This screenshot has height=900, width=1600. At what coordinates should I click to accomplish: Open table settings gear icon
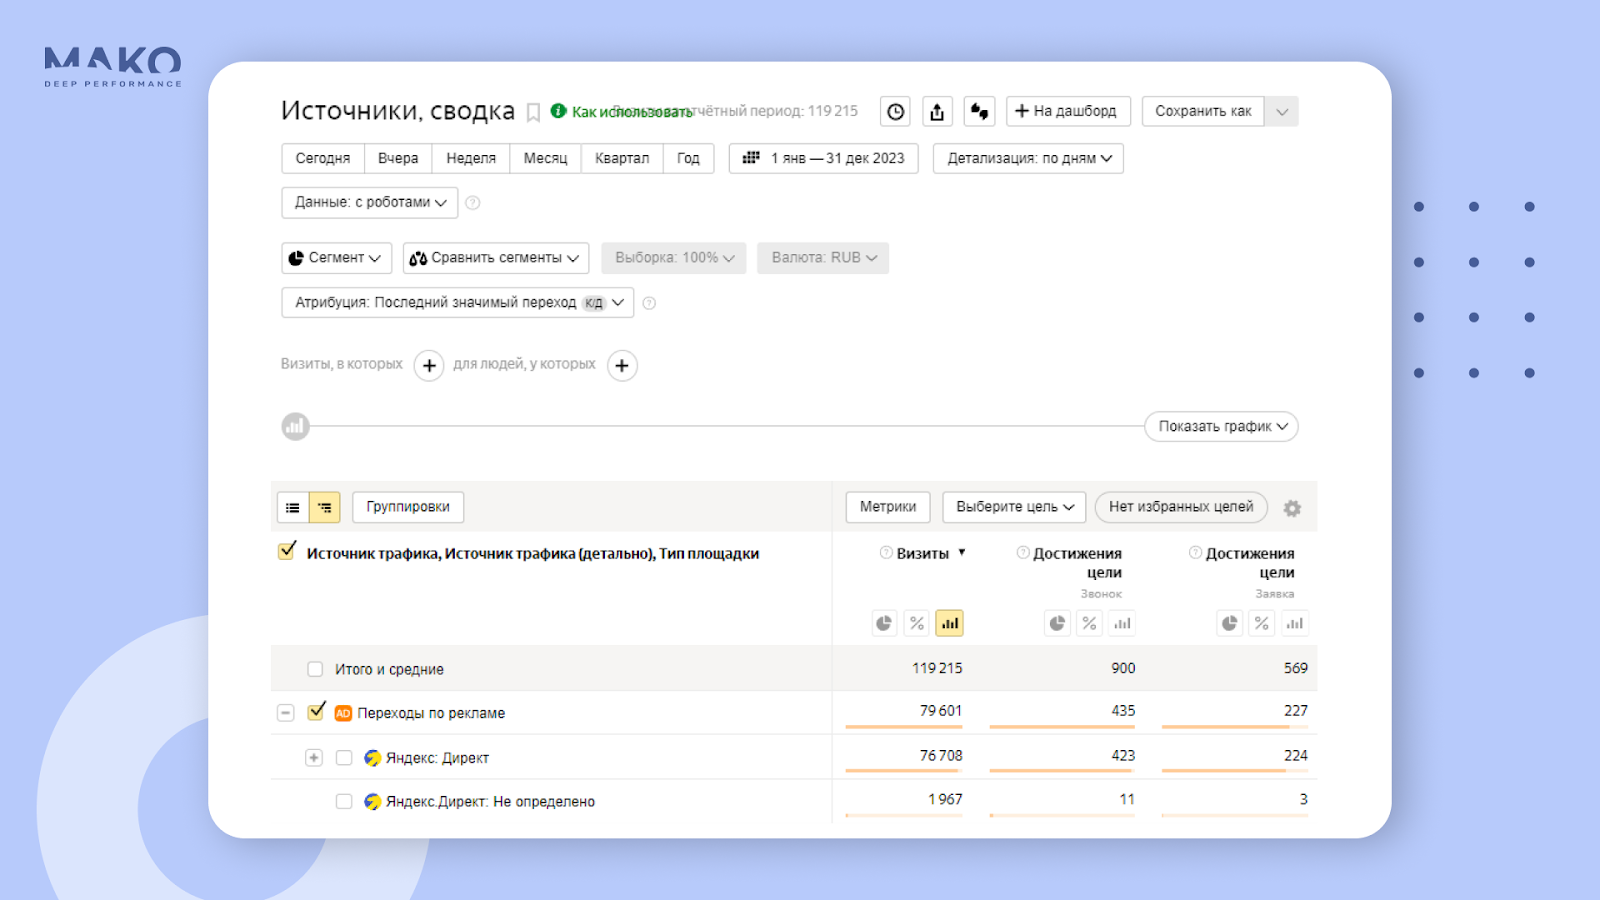click(1292, 509)
